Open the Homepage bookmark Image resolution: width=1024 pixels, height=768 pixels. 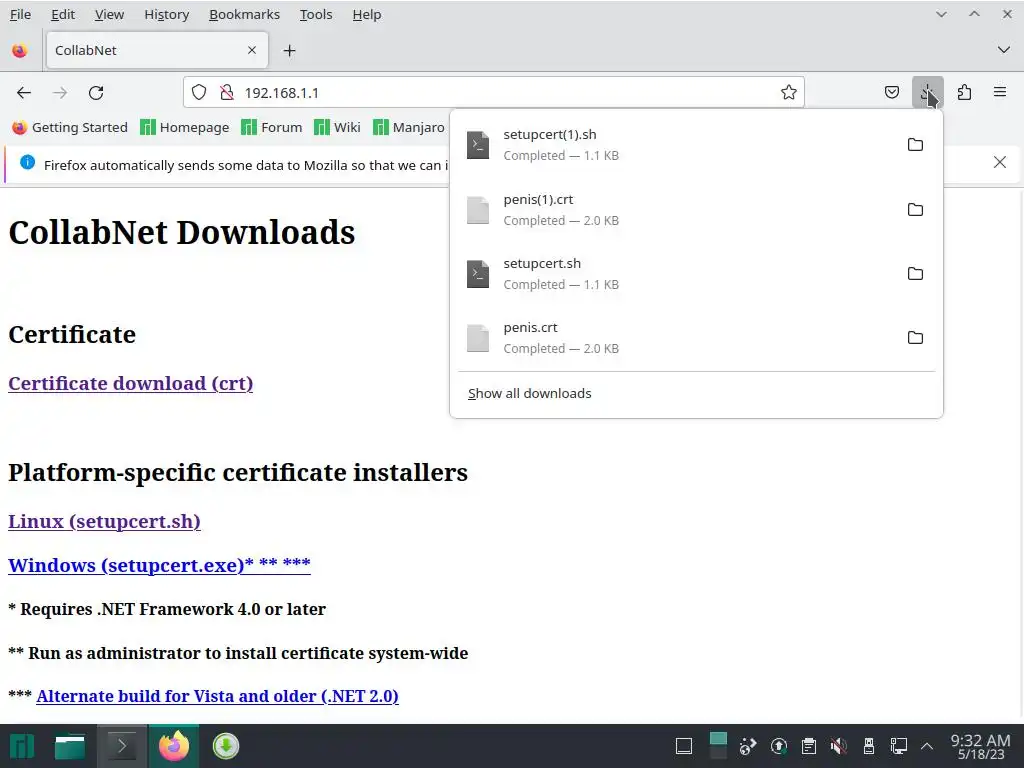(x=185, y=127)
